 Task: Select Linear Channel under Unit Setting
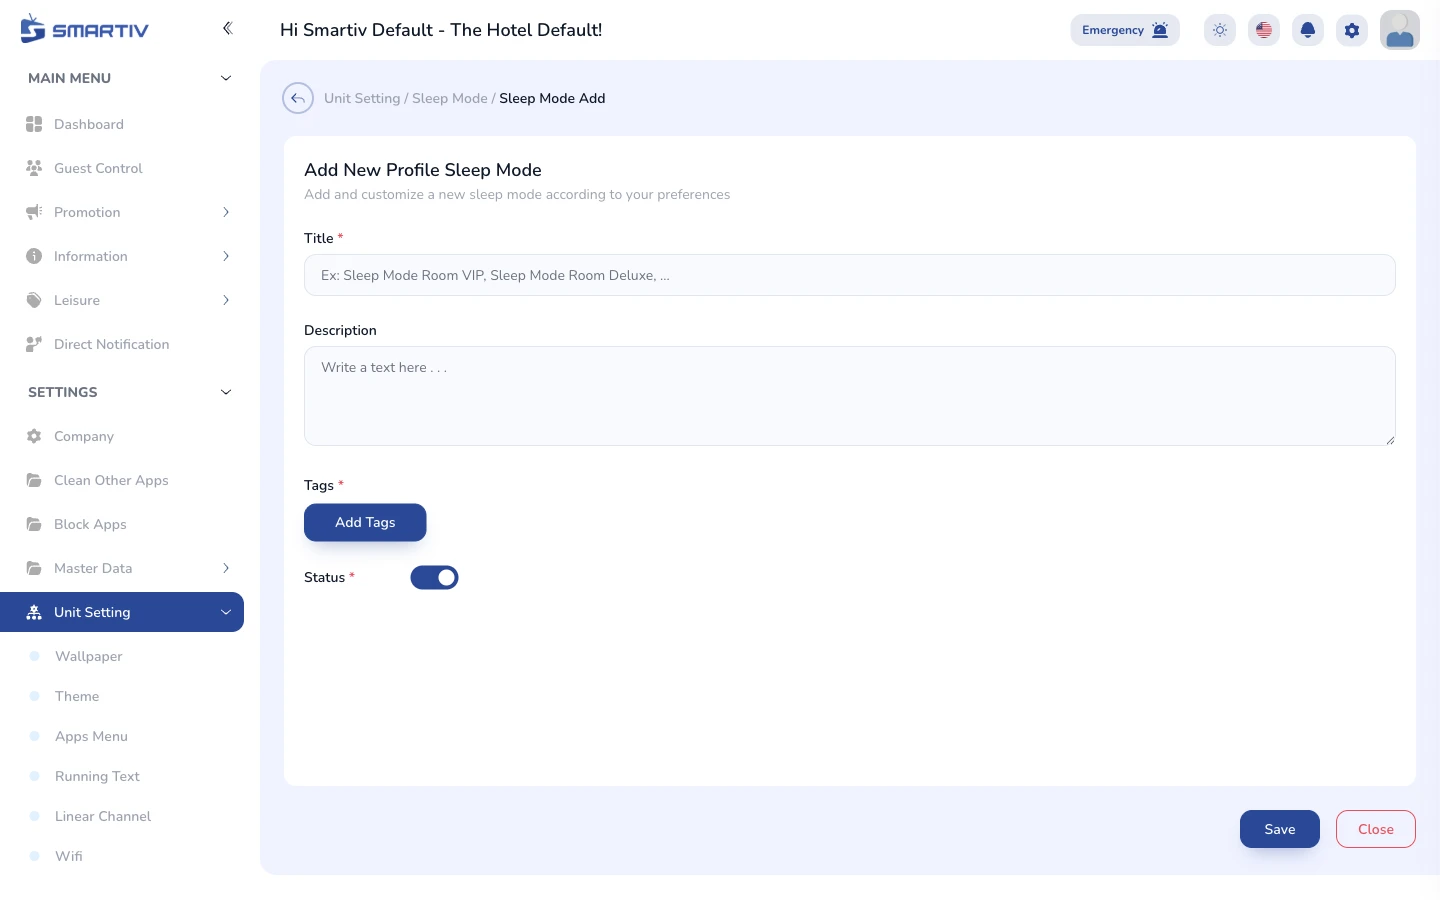pos(103,816)
